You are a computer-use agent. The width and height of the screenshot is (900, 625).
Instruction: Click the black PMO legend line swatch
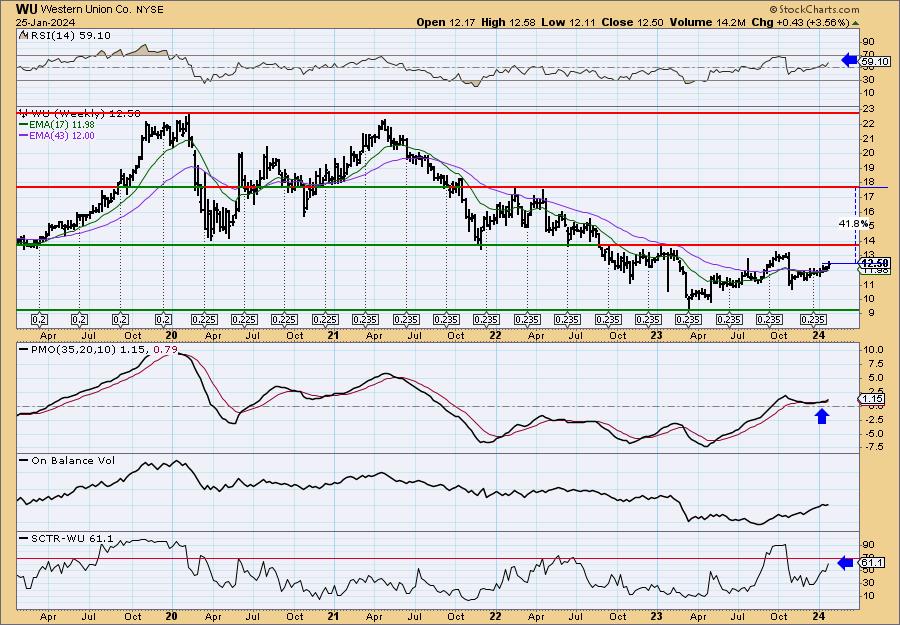point(23,349)
